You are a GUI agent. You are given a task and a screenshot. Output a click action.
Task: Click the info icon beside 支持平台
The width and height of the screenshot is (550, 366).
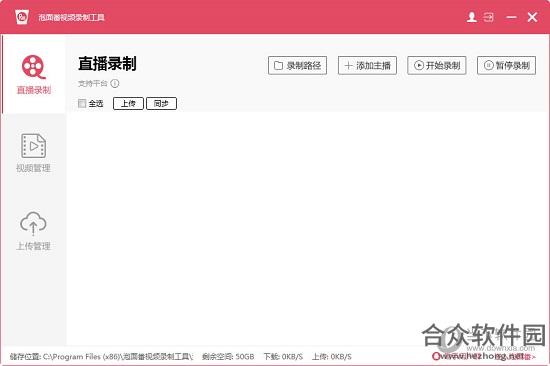pyautogui.click(x=115, y=84)
